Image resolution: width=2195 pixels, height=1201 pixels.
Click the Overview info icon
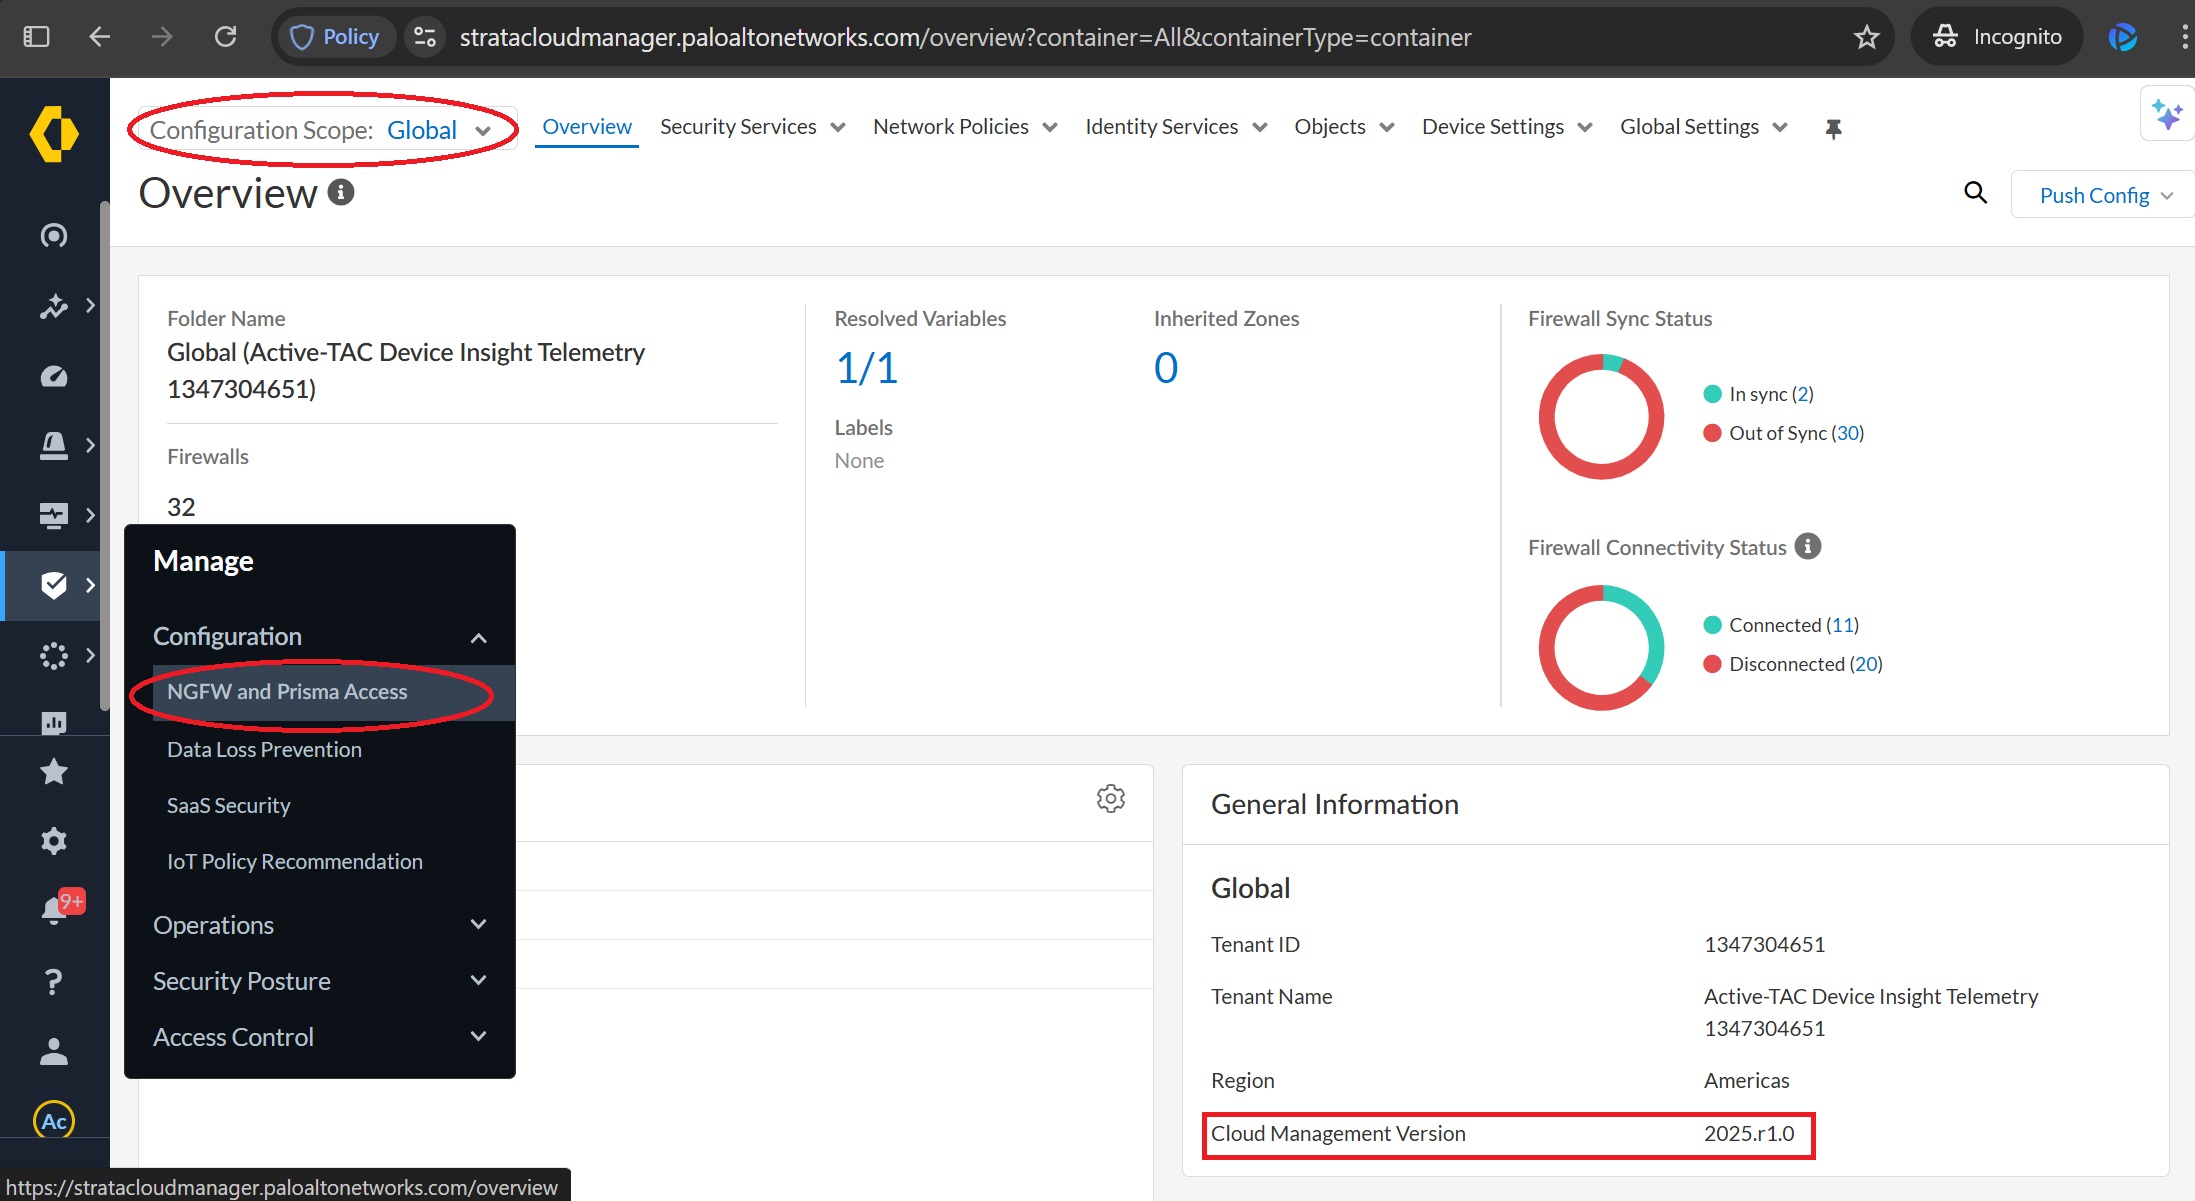point(341,192)
